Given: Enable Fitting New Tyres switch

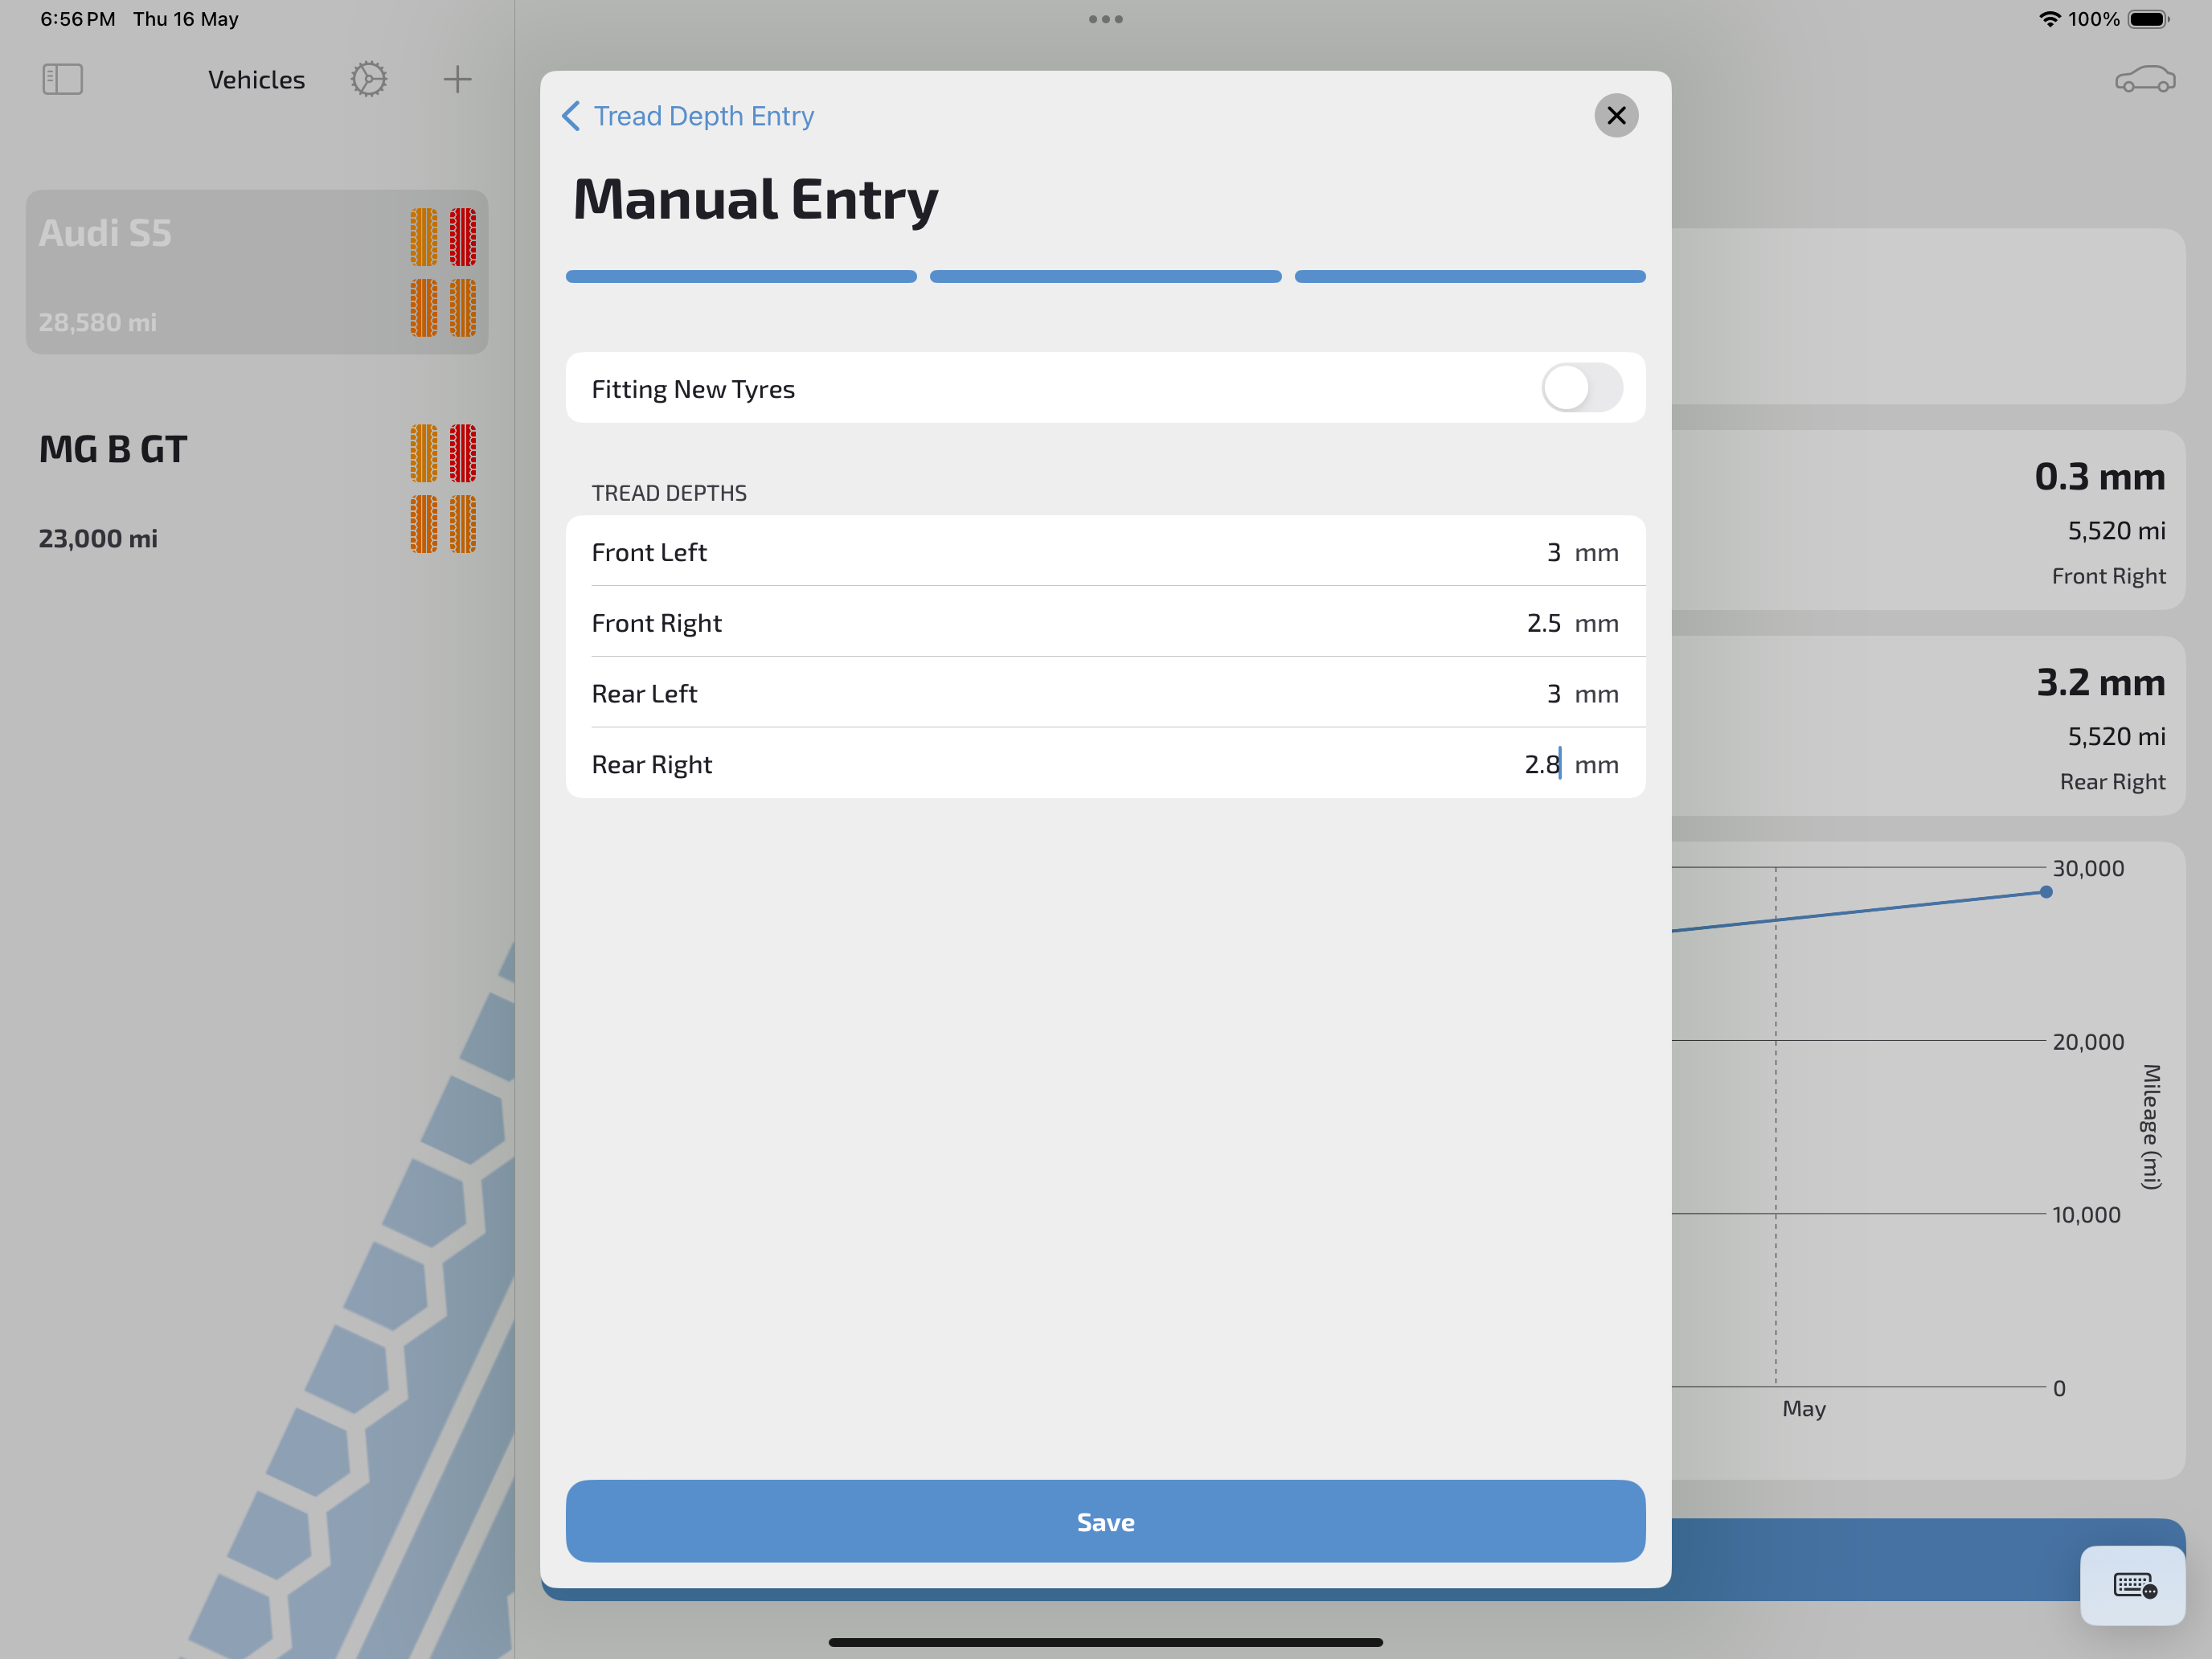Looking at the screenshot, I should tap(1581, 388).
